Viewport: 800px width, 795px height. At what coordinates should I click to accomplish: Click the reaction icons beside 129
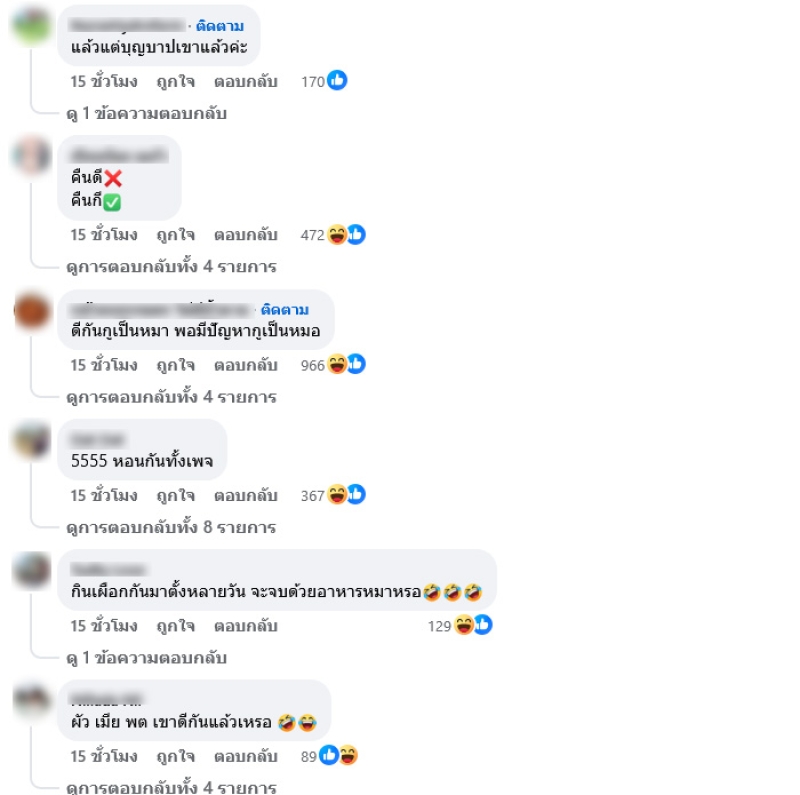pos(473,625)
